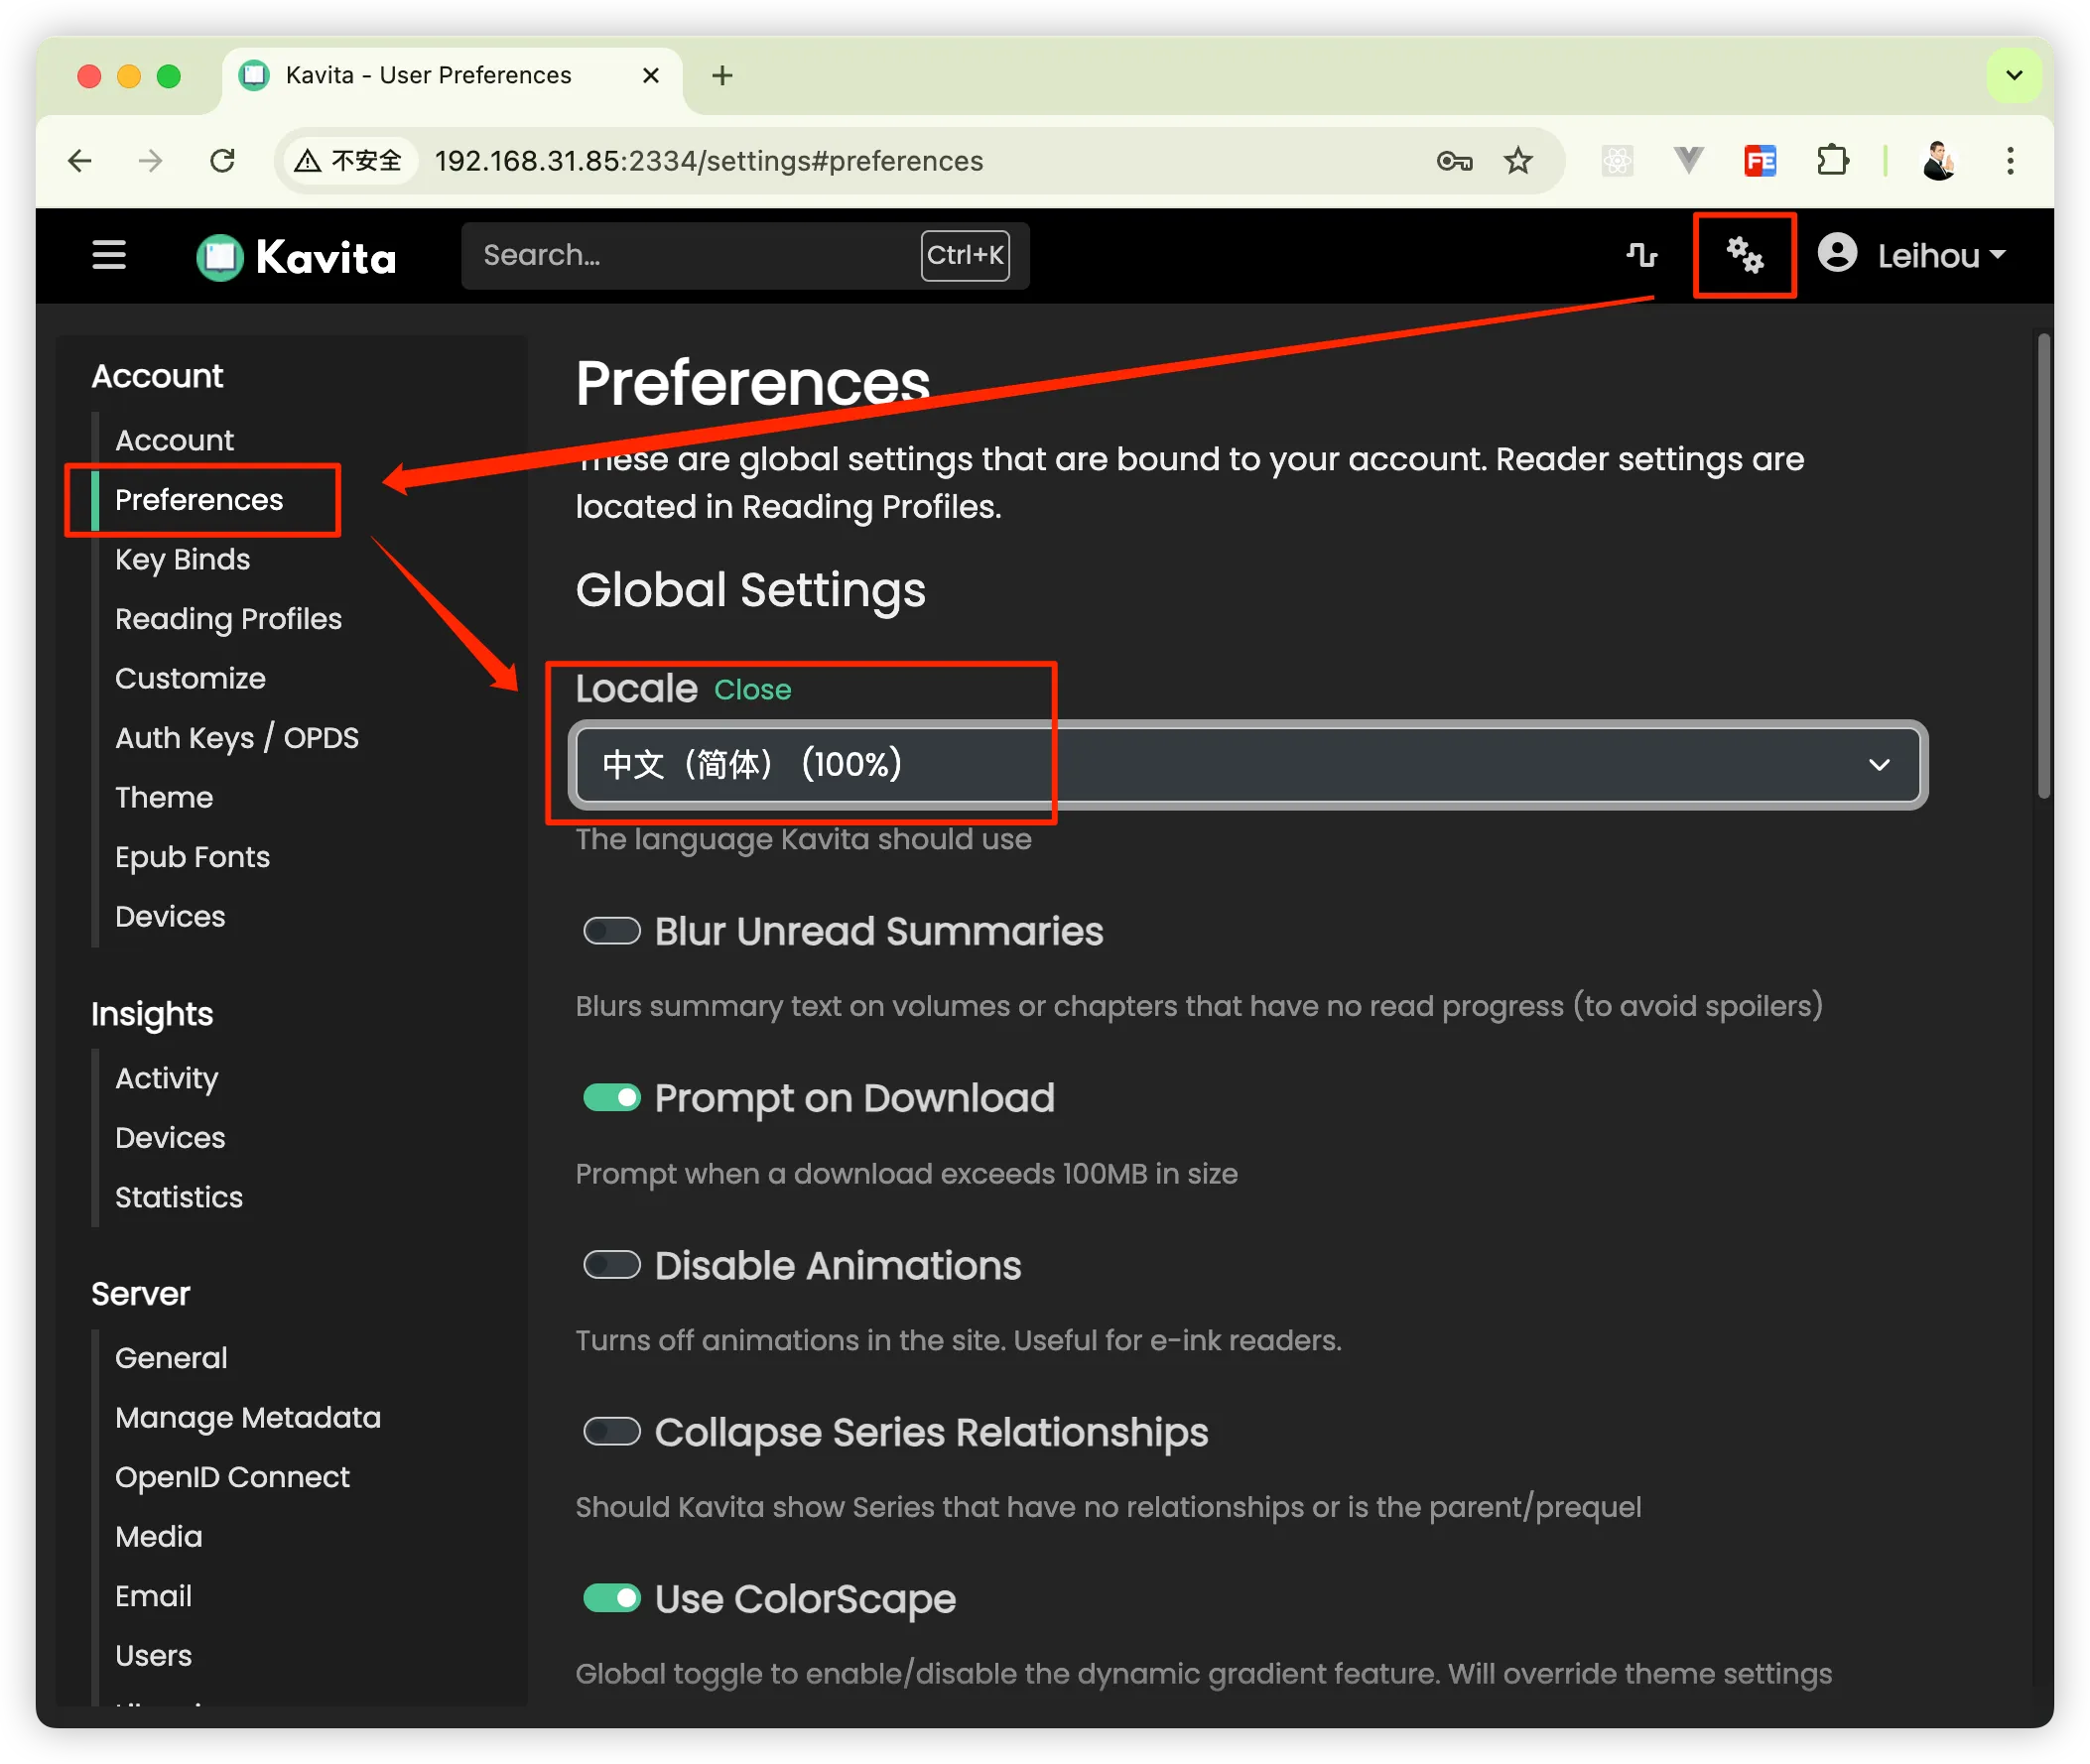This screenshot has height=1764, width=2090.
Task: Expand the Leihou user account dropdown
Action: [x=1998, y=255]
